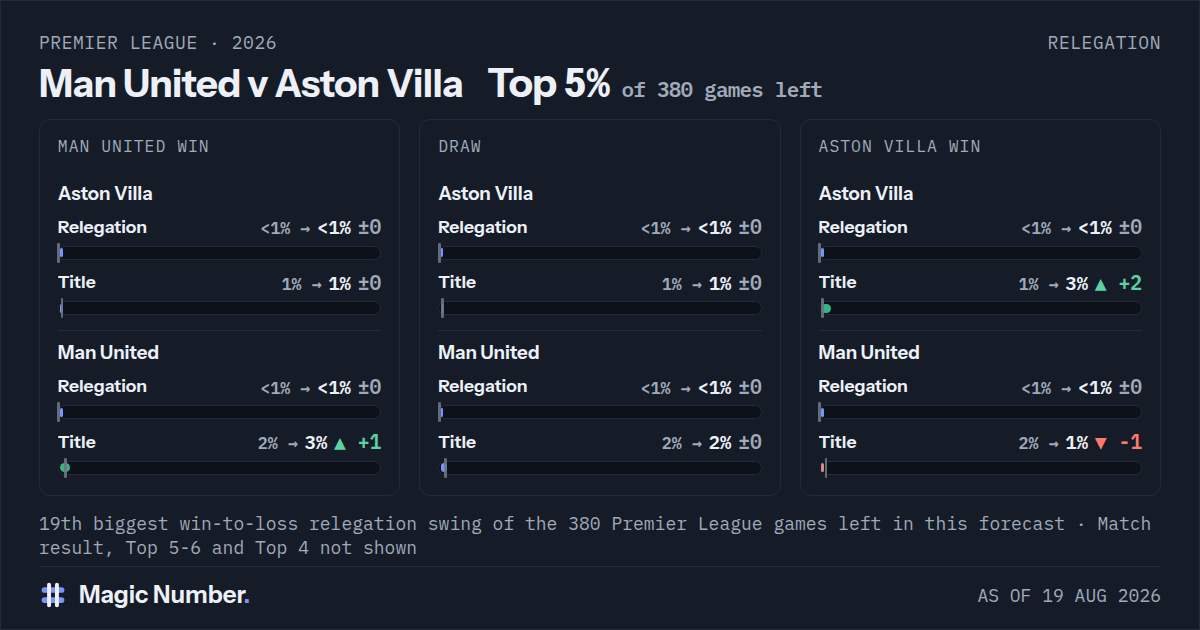The height and width of the screenshot is (630, 1200).
Task: Click the Top 5% heading text
Action: pos(549,84)
